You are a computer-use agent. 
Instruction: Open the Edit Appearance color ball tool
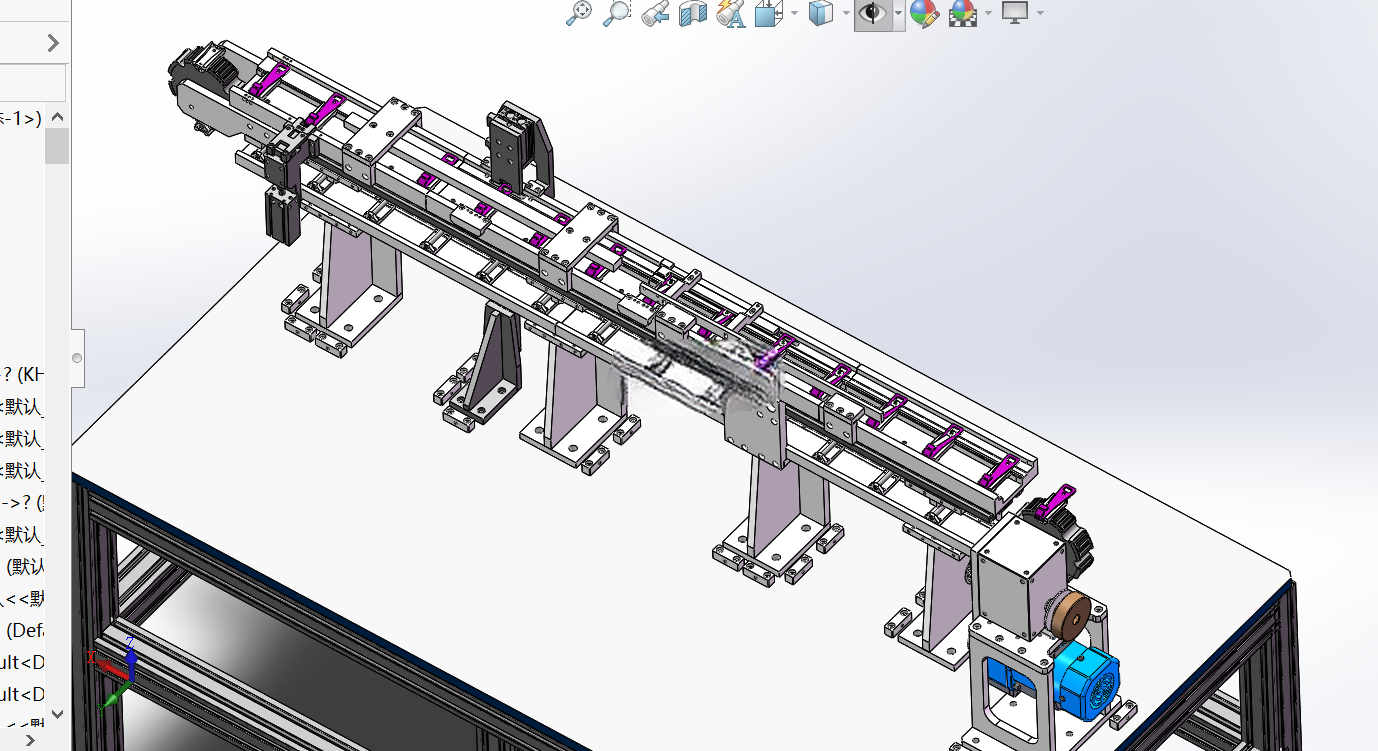point(924,13)
